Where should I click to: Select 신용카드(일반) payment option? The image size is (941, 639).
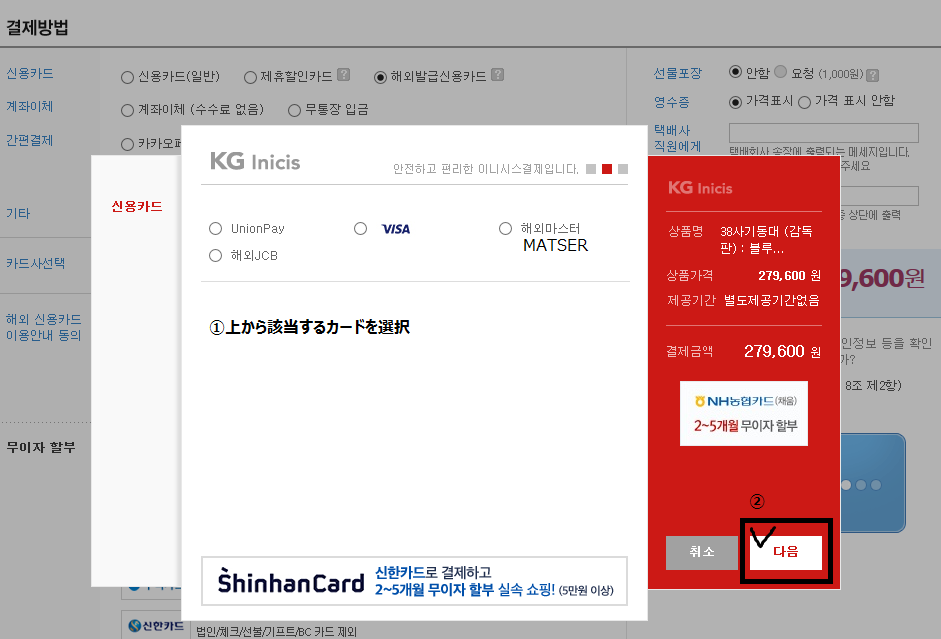click(x=127, y=77)
